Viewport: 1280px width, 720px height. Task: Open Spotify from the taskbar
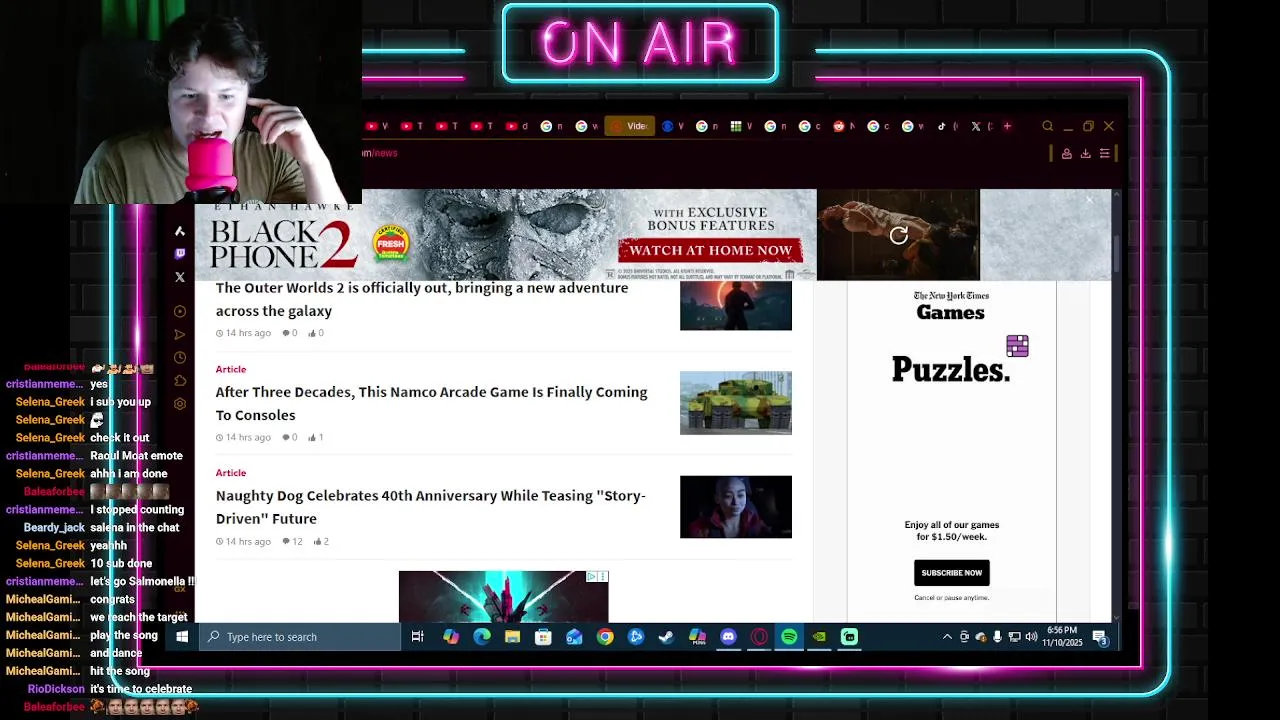click(789, 637)
